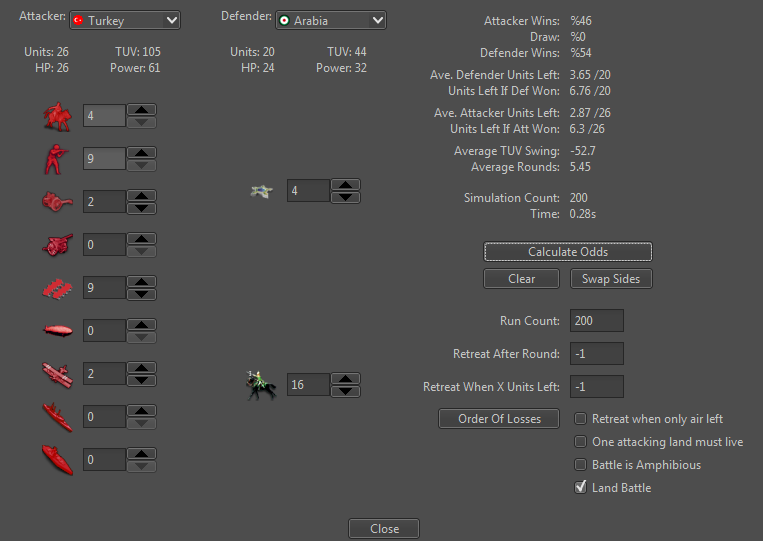The image size is (763, 541).
Task: Click the Arabia flag in defender selector
Action: [284, 20]
